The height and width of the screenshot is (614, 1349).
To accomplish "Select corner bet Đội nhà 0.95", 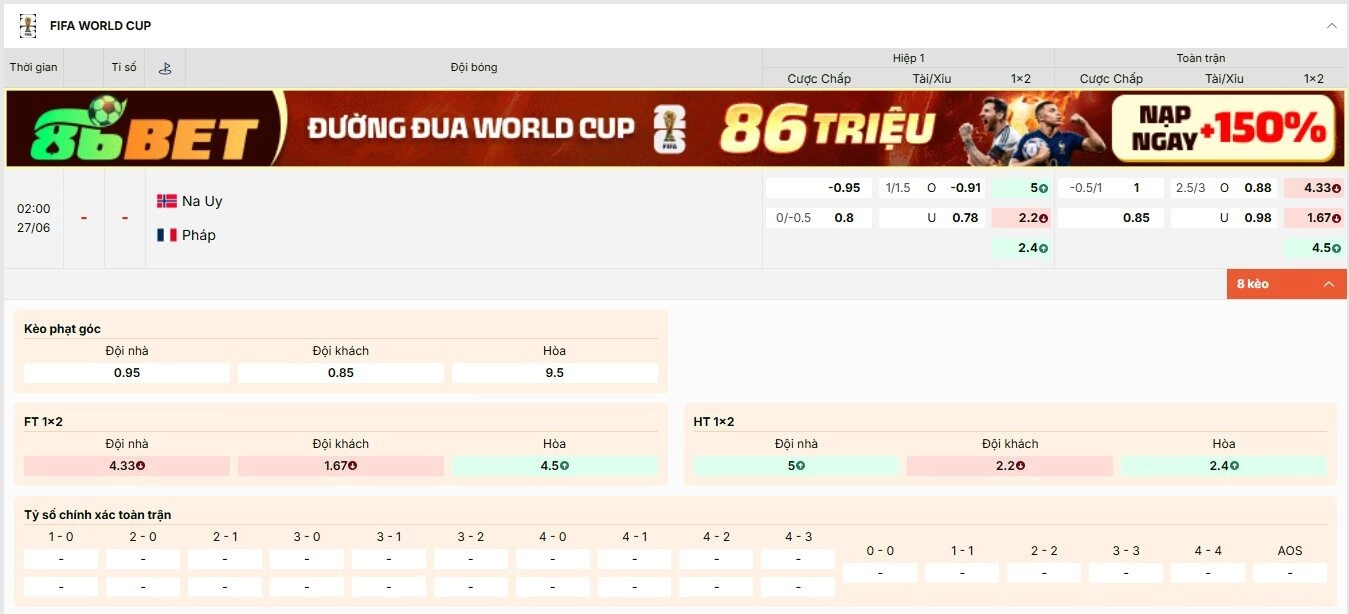I will (x=127, y=373).
